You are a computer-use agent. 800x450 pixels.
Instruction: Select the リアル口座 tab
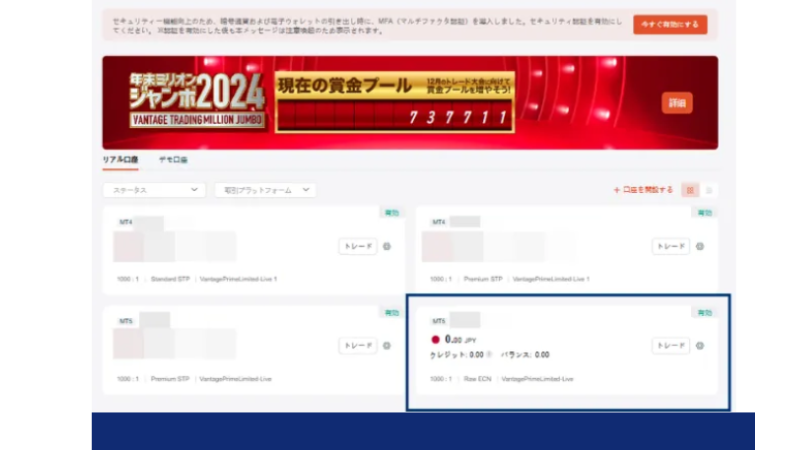tap(120, 159)
